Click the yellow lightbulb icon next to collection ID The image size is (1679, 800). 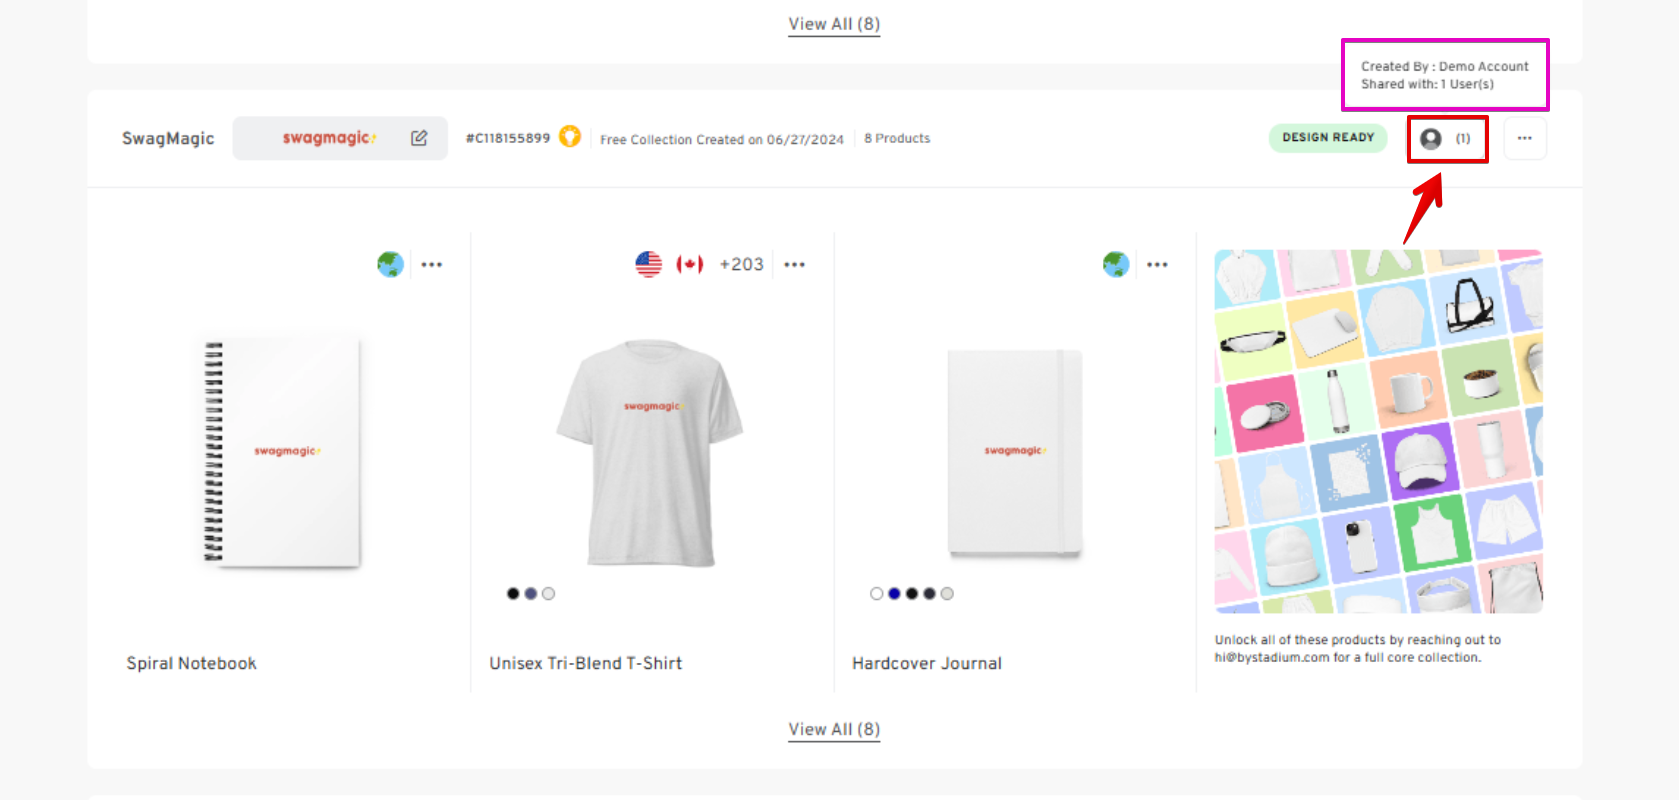[570, 136]
